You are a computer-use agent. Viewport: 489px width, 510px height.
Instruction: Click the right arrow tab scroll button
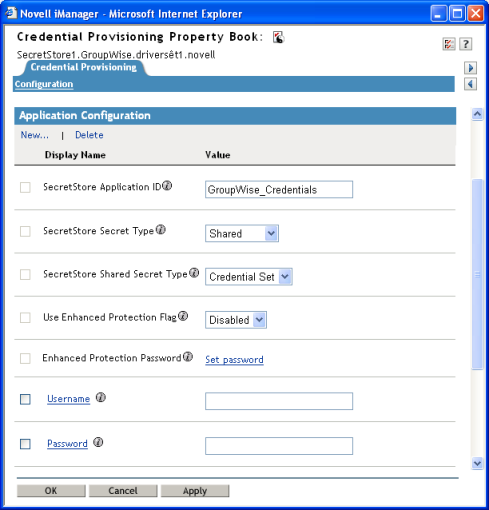470,68
